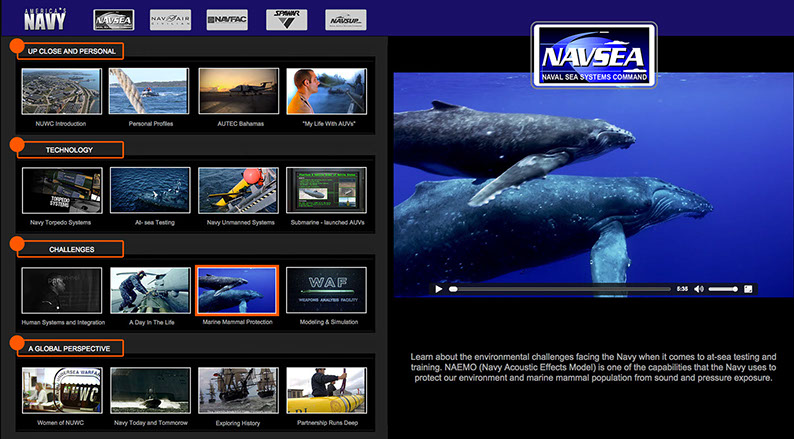Image resolution: width=794 pixels, height=439 pixels.
Task: Click the video progress seek bar
Action: [560, 289]
